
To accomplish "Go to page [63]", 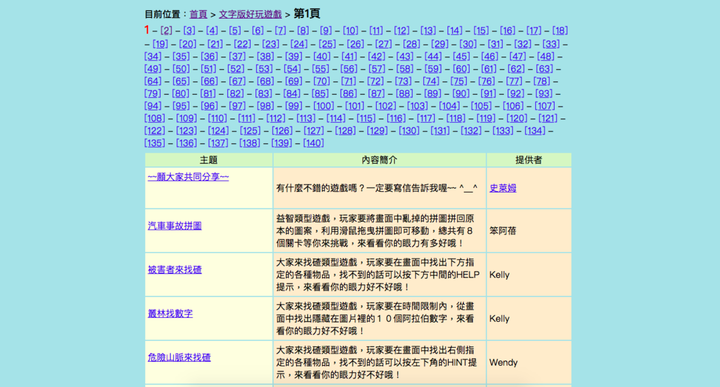I will point(544,69).
